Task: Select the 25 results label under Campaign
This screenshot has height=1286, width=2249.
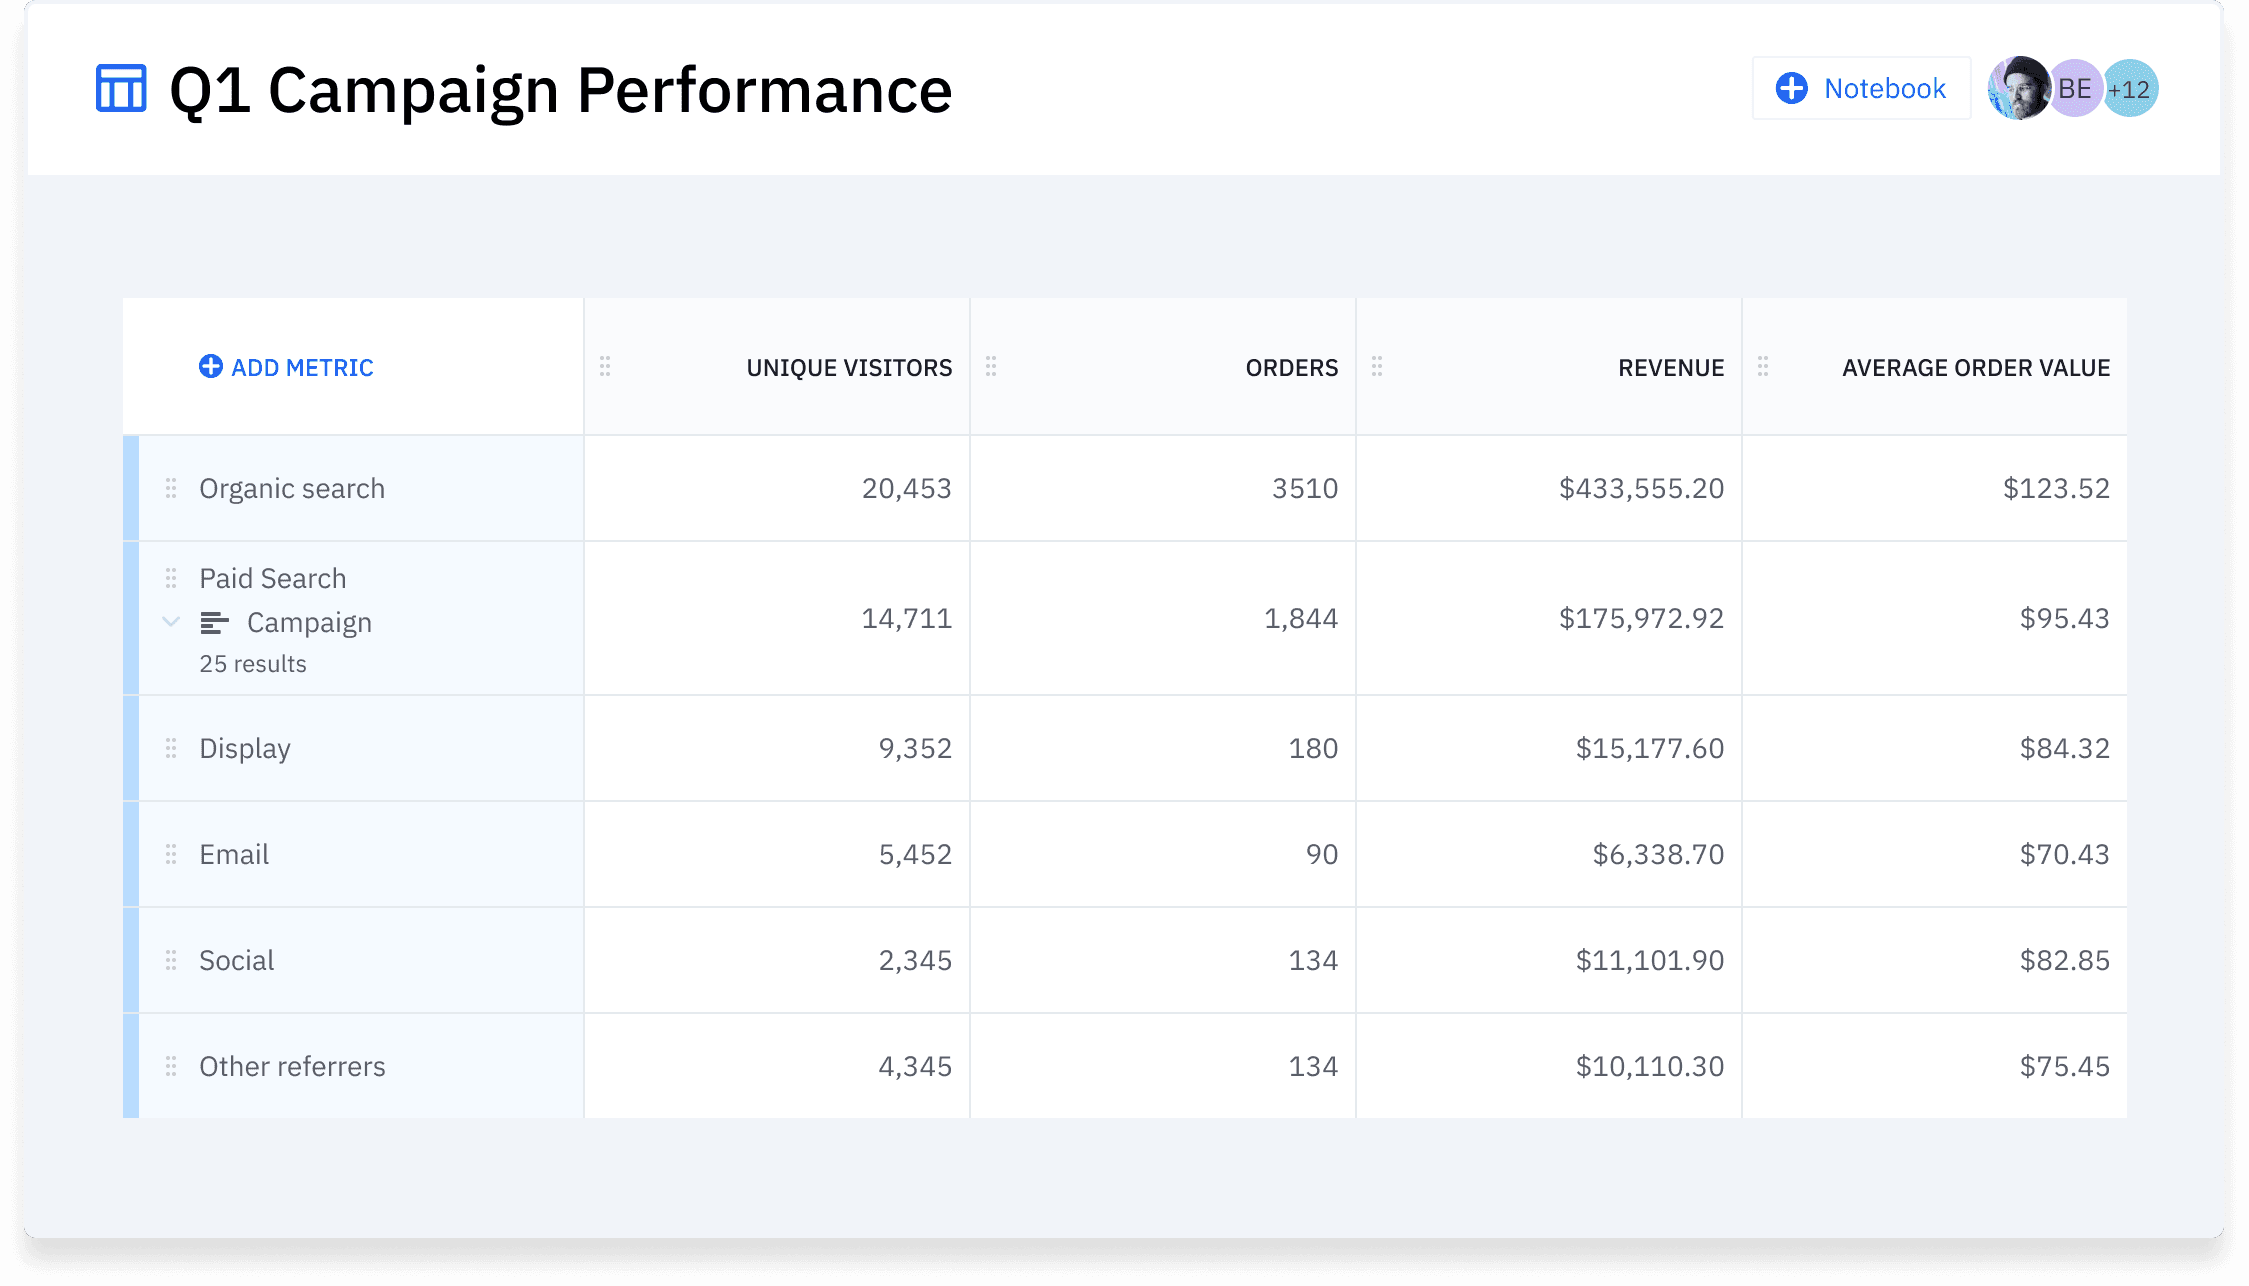Action: (x=252, y=663)
